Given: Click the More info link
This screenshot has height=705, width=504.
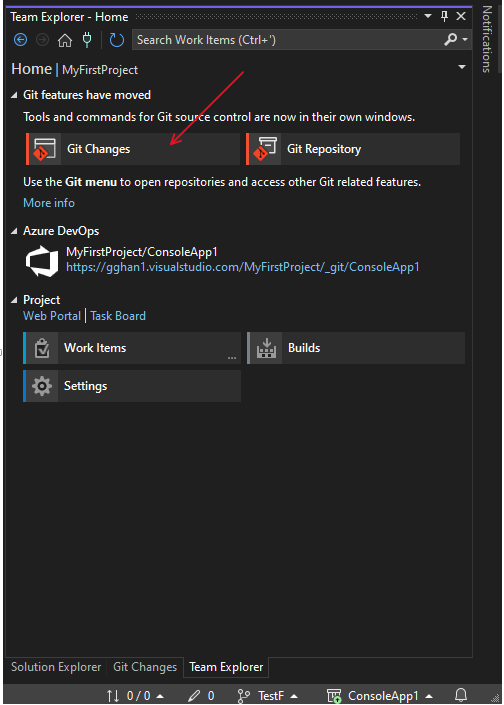Looking at the screenshot, I should [x=49, y=203].
